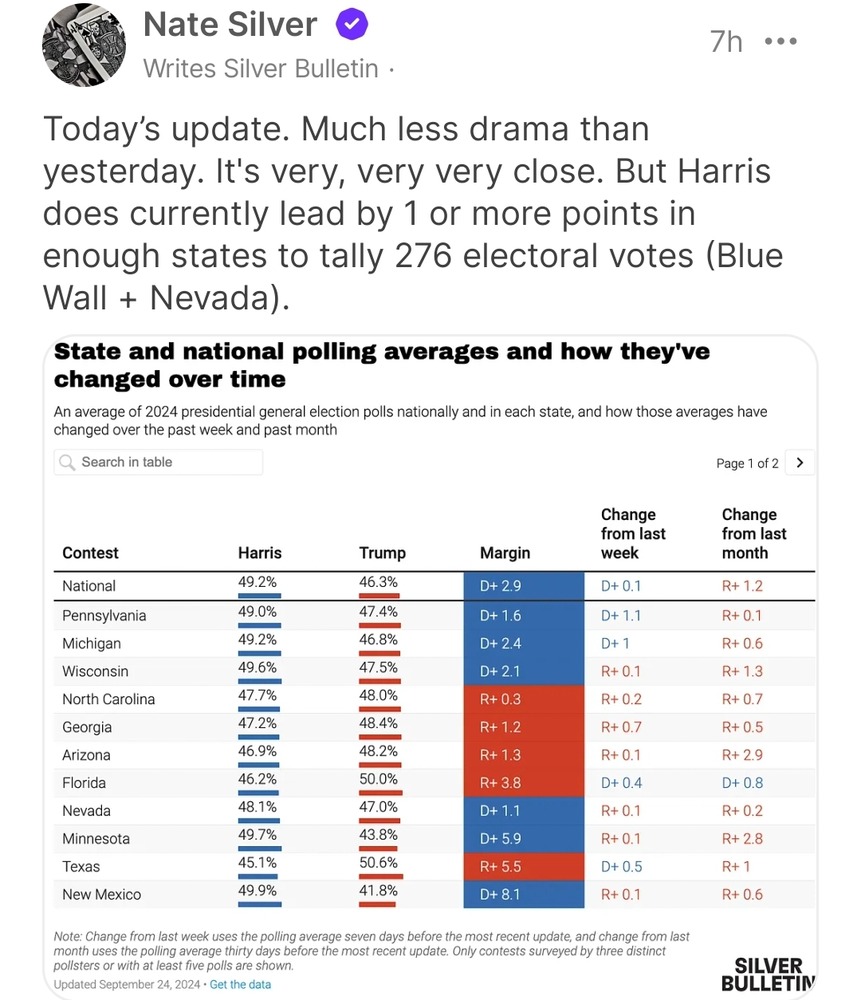Open Writes Silver Bulletin publication link
Screen dimensions: 861x1000
261,69
